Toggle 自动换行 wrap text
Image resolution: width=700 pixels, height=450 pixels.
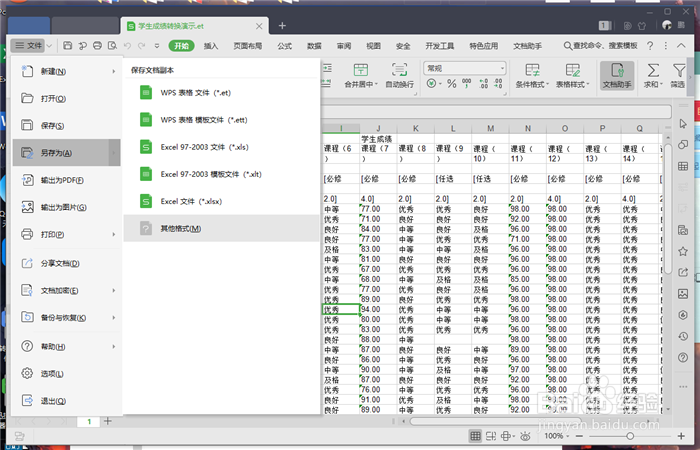click(x=400, y=75)
